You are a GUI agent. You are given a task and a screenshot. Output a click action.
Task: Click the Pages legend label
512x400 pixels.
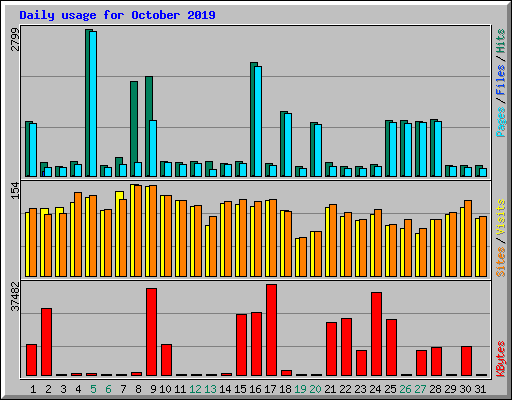(x=501, y=122)
